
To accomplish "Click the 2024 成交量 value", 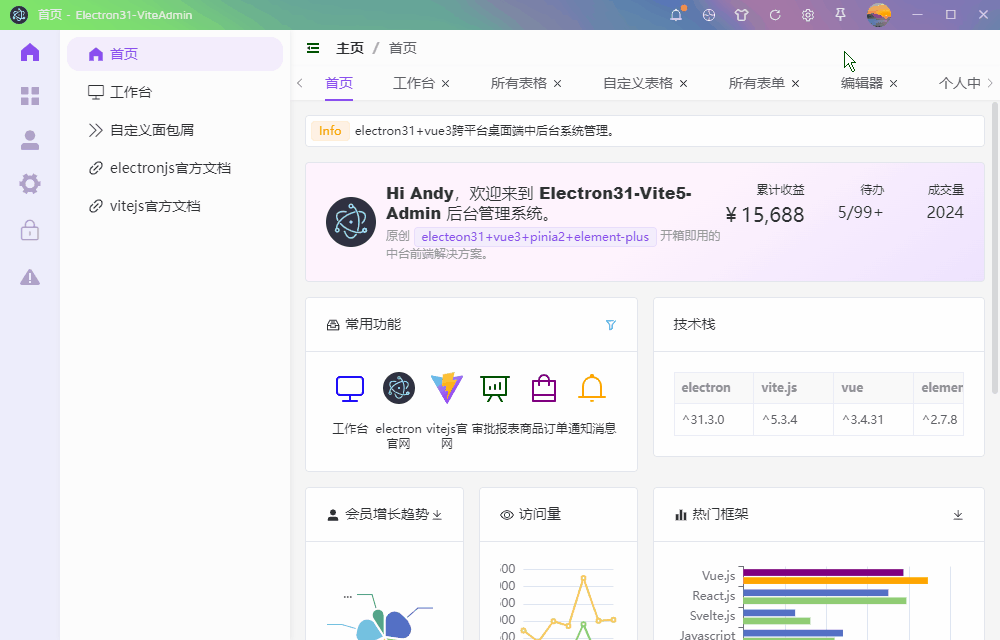I will (945, 212).
